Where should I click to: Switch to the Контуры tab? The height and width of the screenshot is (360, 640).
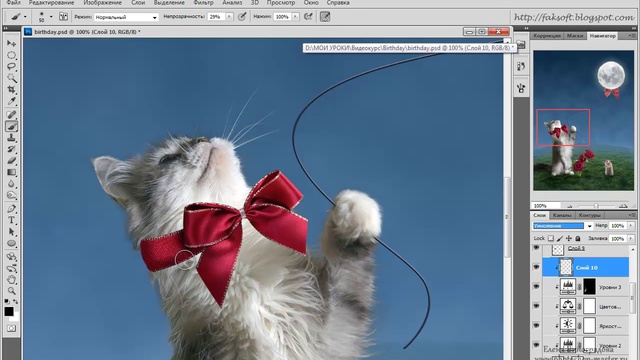click(x=589, y=215)
